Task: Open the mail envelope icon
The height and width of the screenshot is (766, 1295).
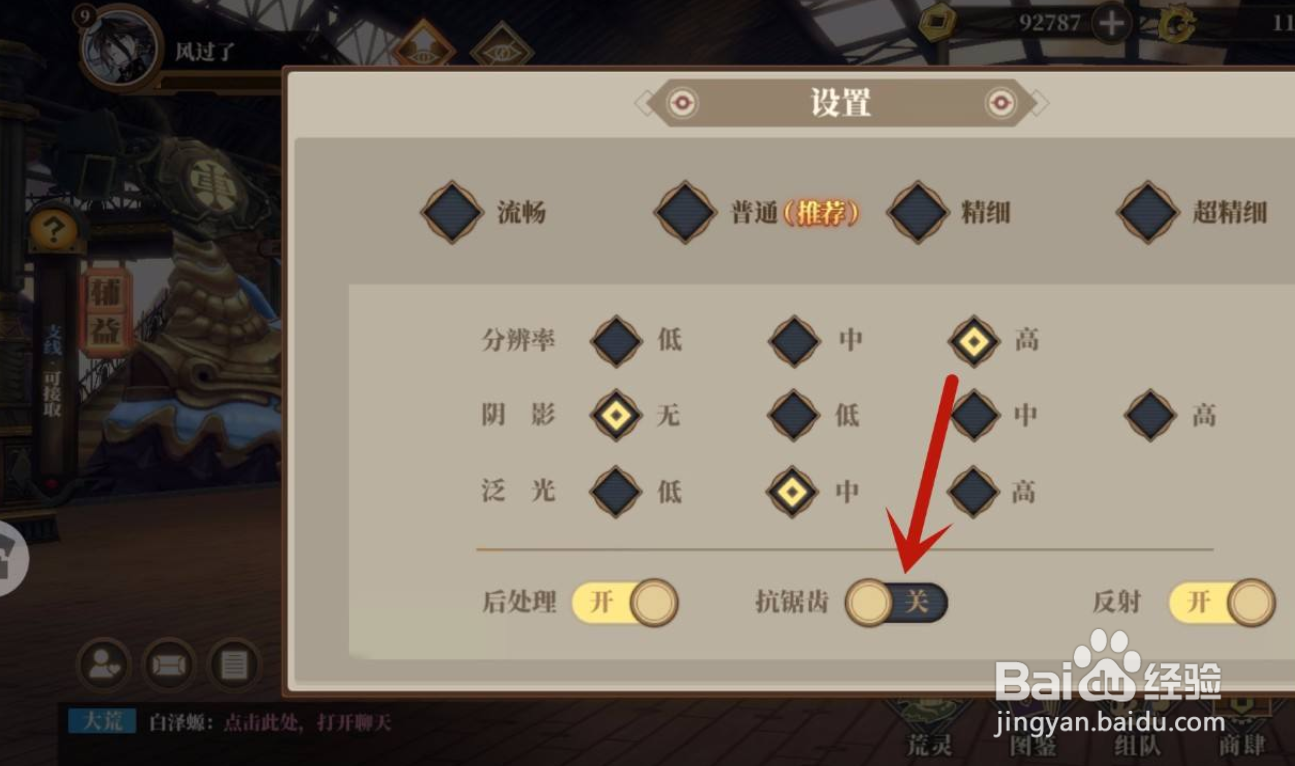Action: coord(169,665)
